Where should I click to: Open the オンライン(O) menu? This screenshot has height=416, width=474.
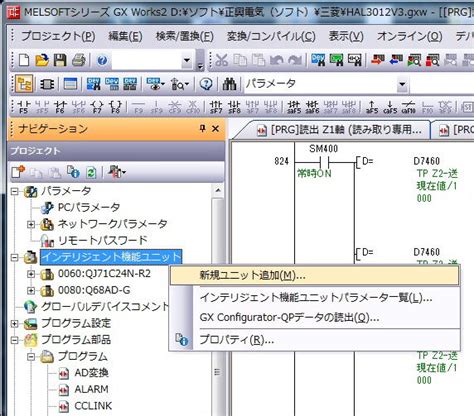[x=409, y=36]
